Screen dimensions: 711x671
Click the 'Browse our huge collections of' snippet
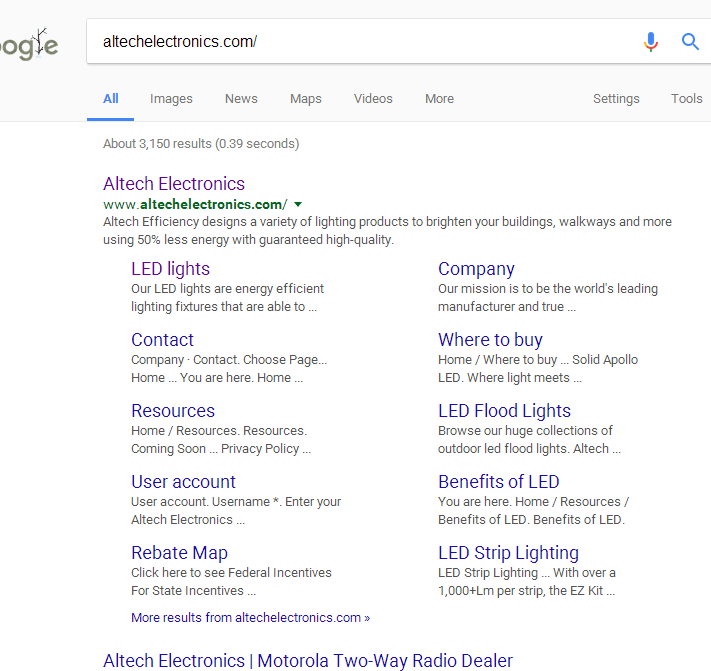click(x=529, y=439)
